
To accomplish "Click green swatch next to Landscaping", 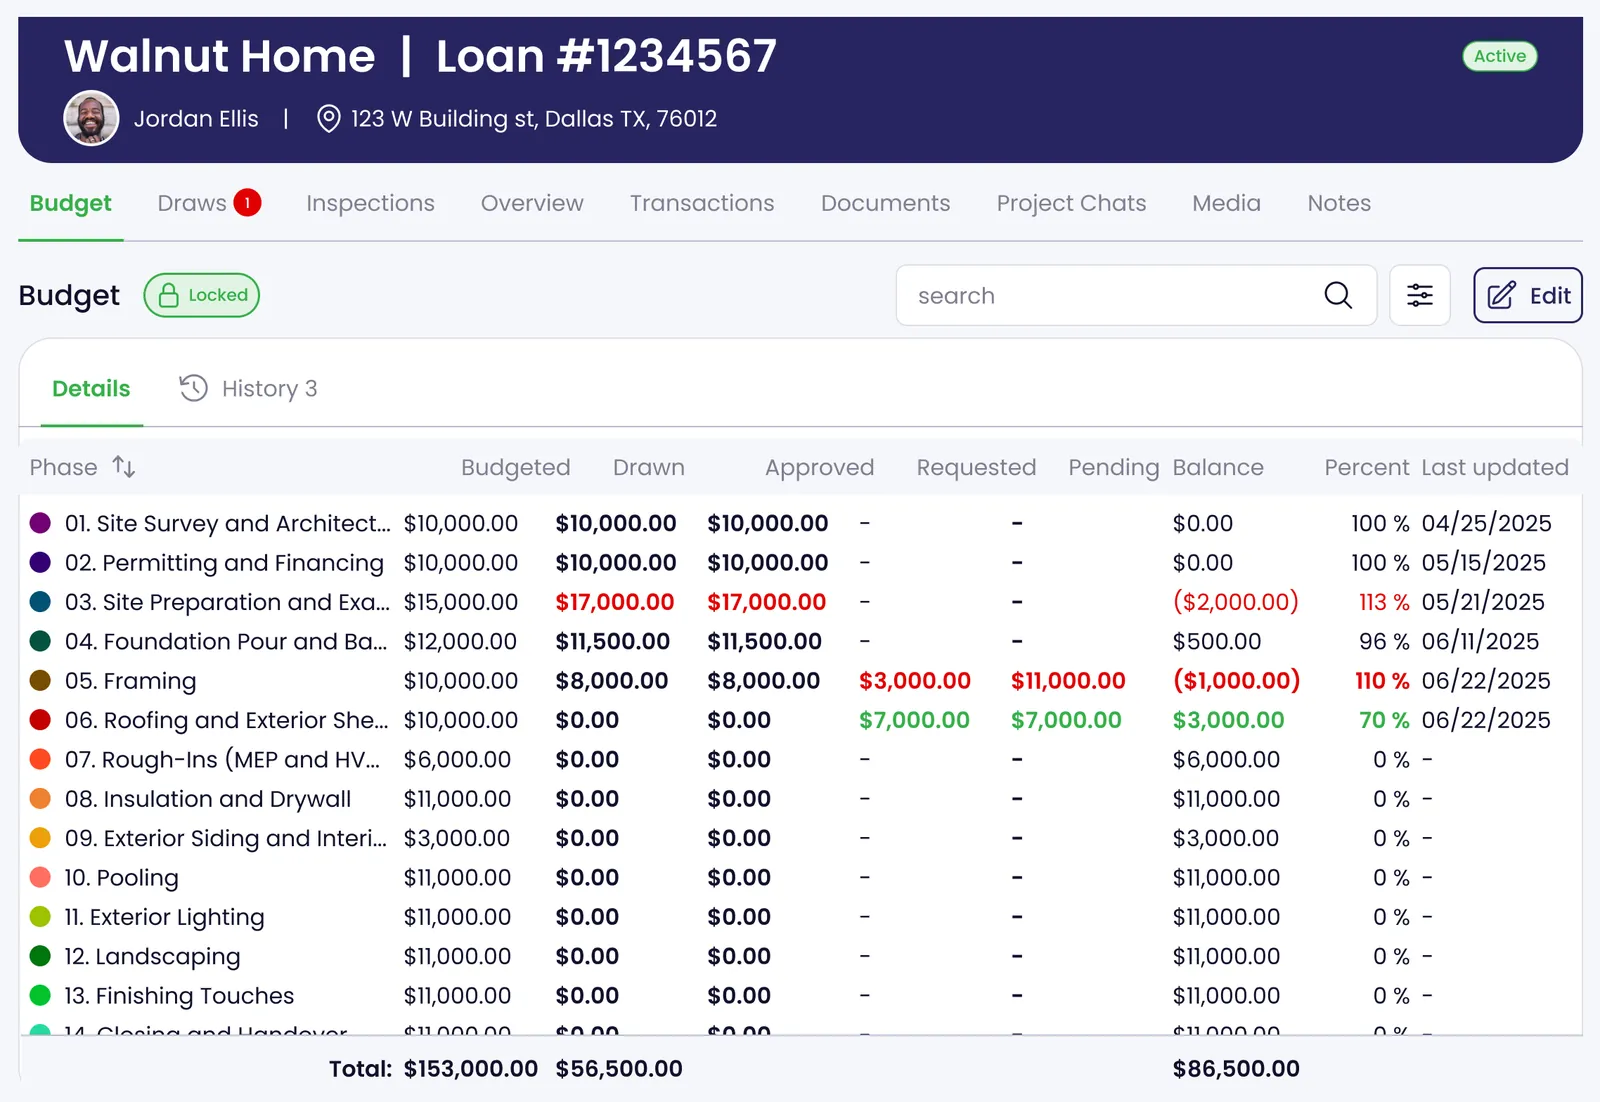I will 40,956.
